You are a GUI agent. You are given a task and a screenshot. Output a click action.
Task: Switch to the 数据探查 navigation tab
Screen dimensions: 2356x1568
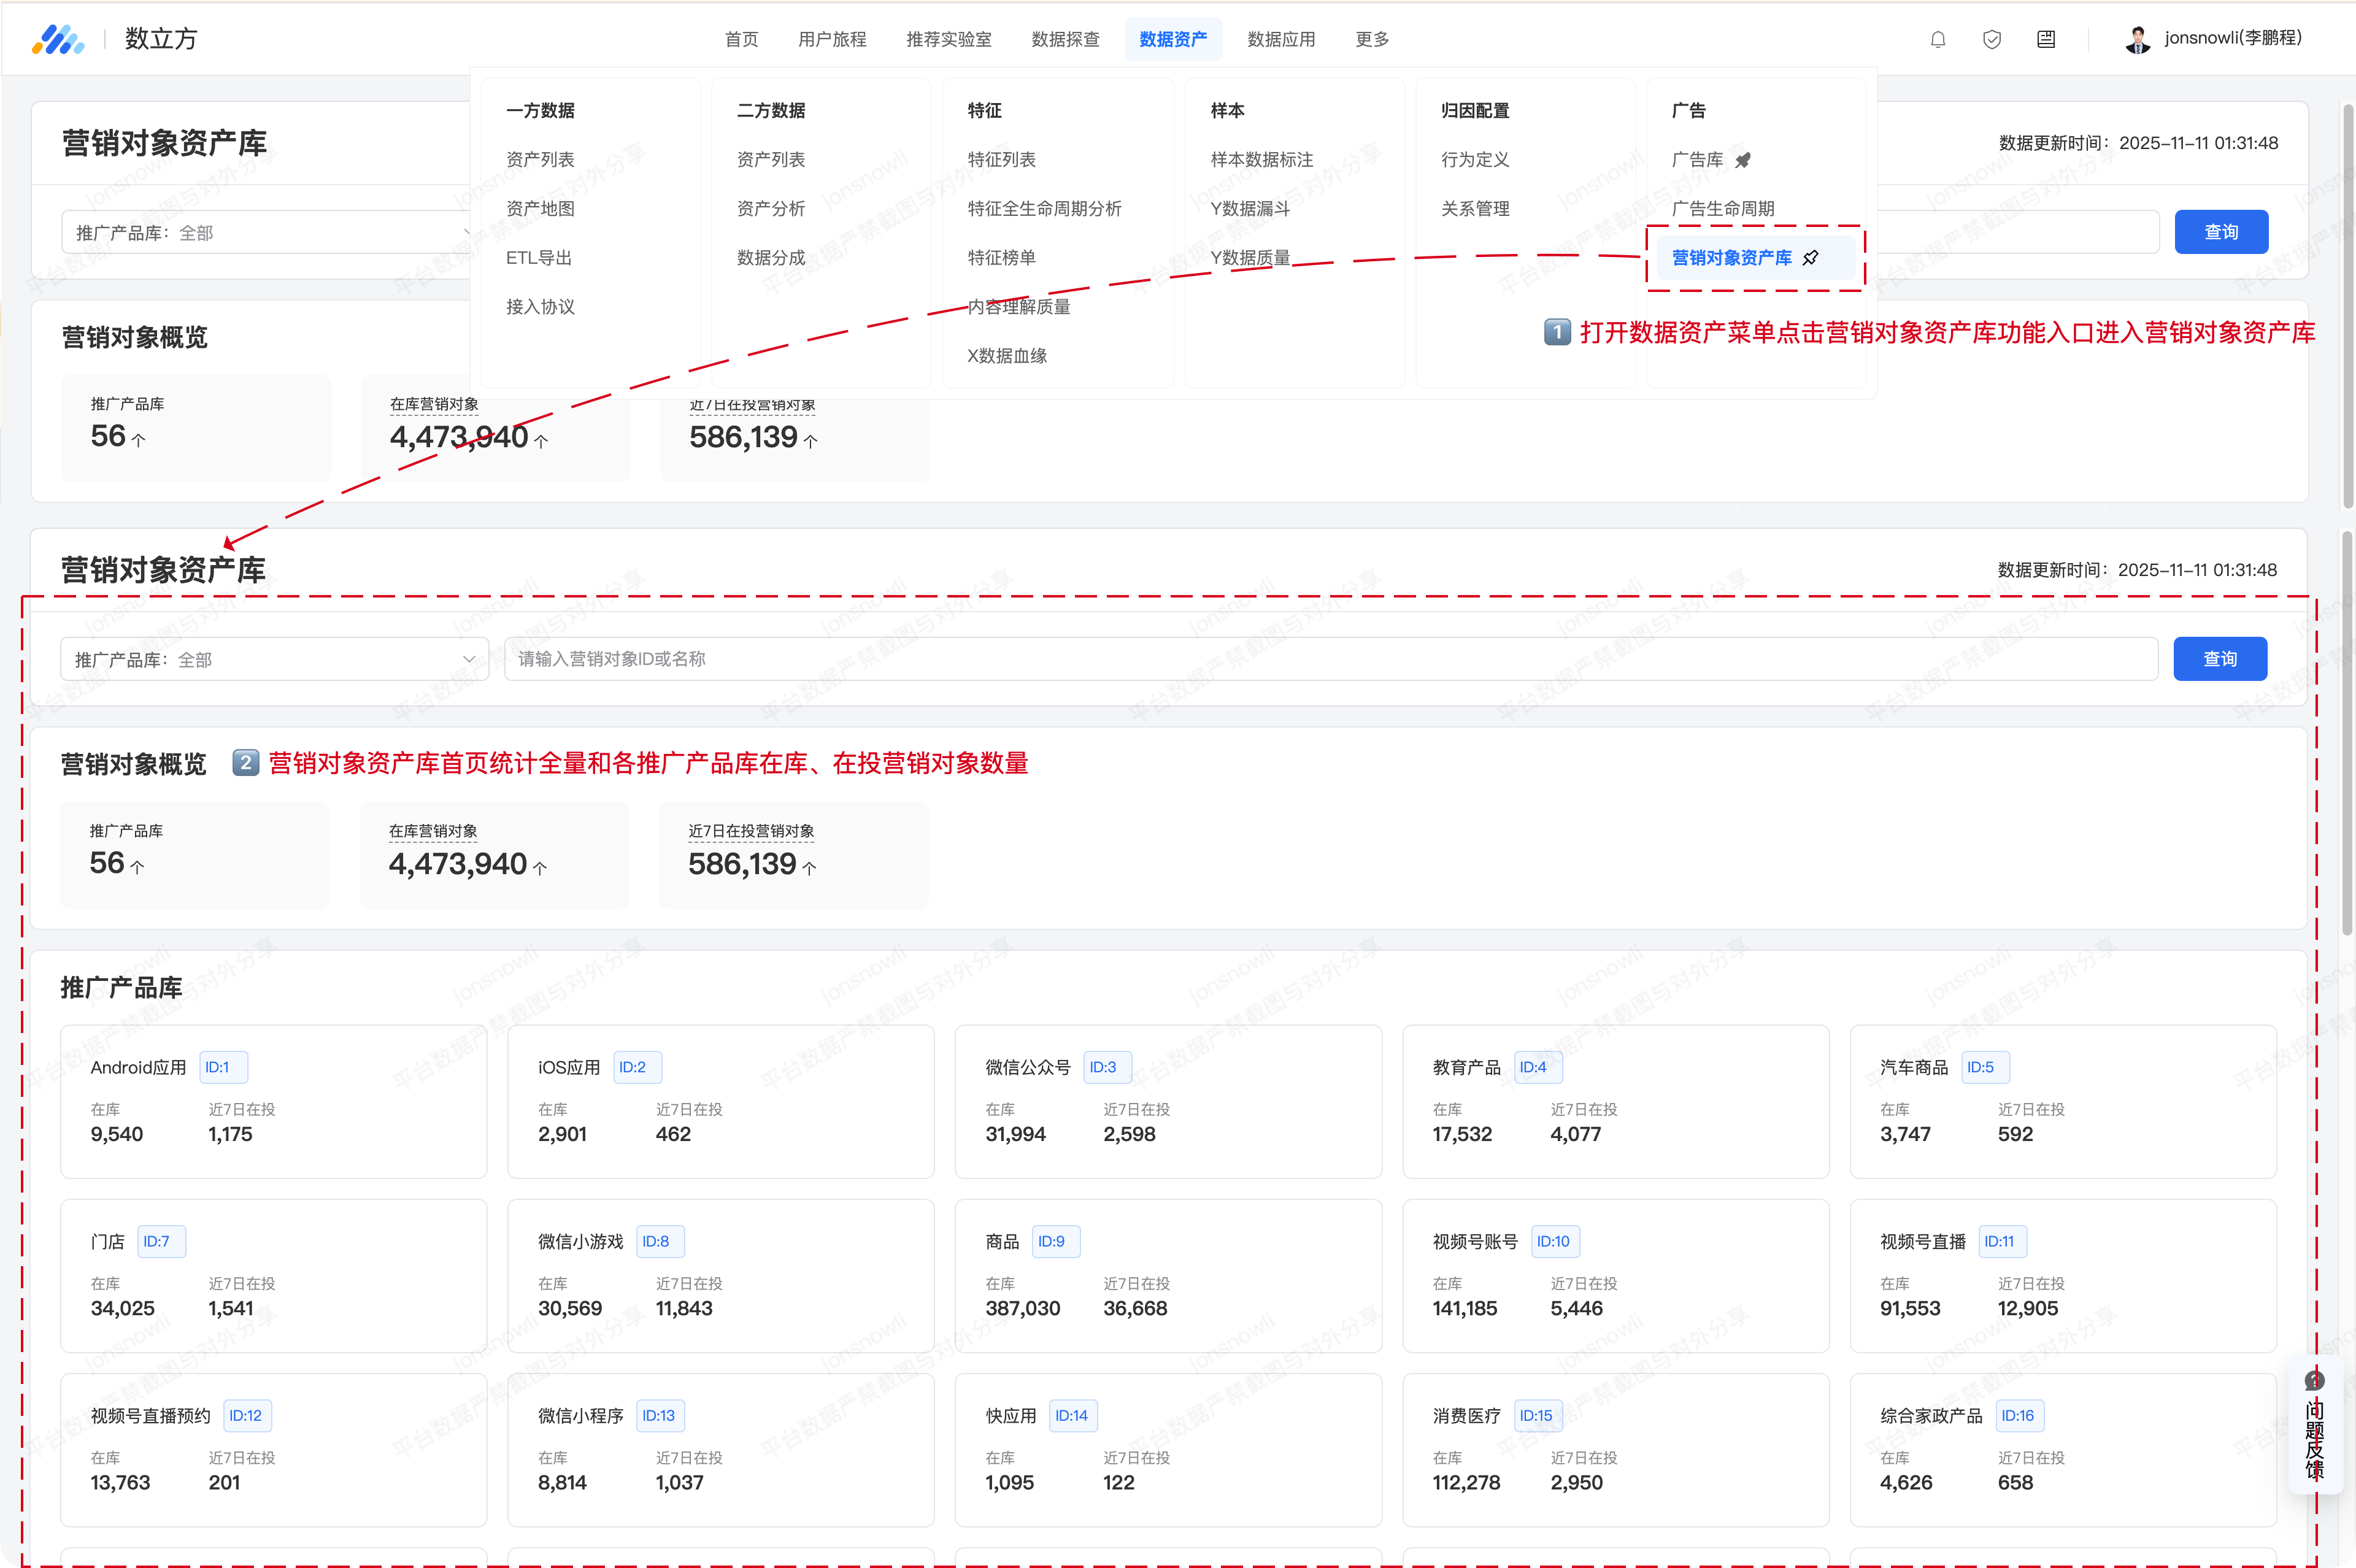(1065, 39)
